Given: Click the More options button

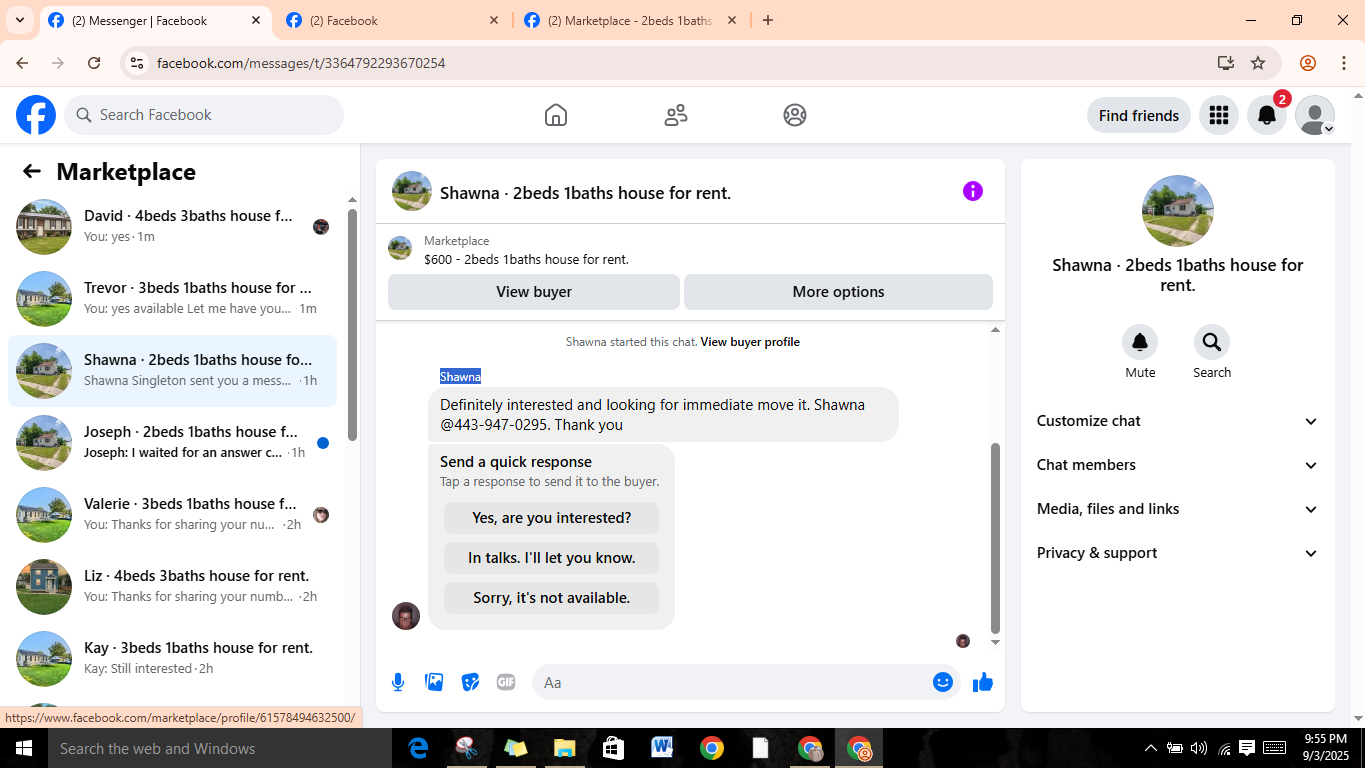Looking at the screenshot, I should pos(838,292).
